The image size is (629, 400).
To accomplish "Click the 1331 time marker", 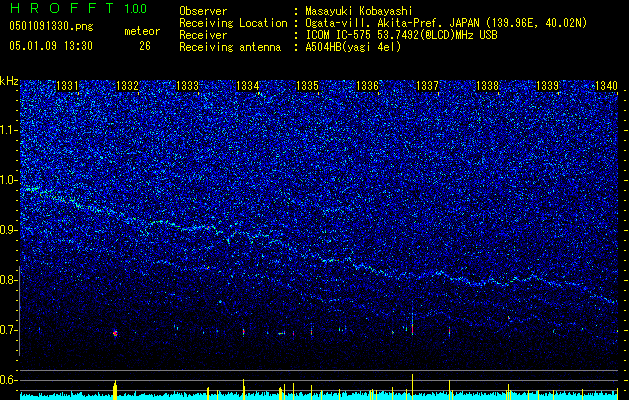I will (67, 85).
